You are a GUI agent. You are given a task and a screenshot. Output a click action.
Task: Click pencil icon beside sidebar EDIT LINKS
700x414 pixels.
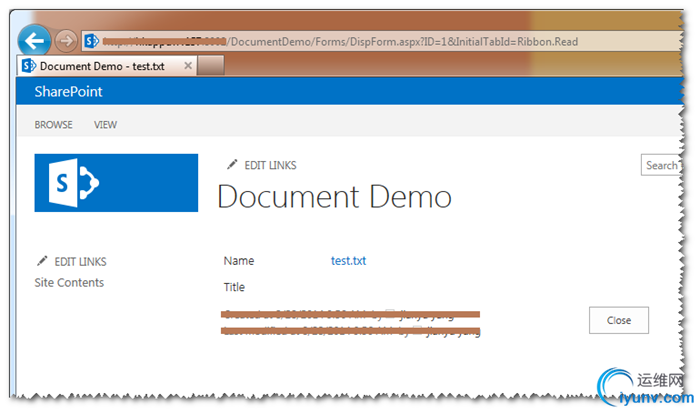pos(42,261)
